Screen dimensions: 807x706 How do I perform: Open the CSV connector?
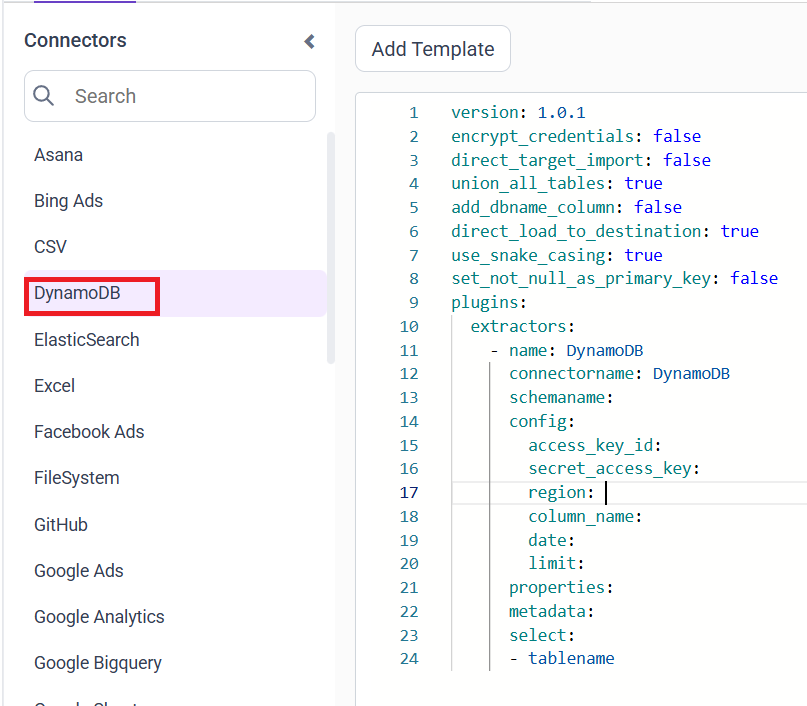coord(50,246)
